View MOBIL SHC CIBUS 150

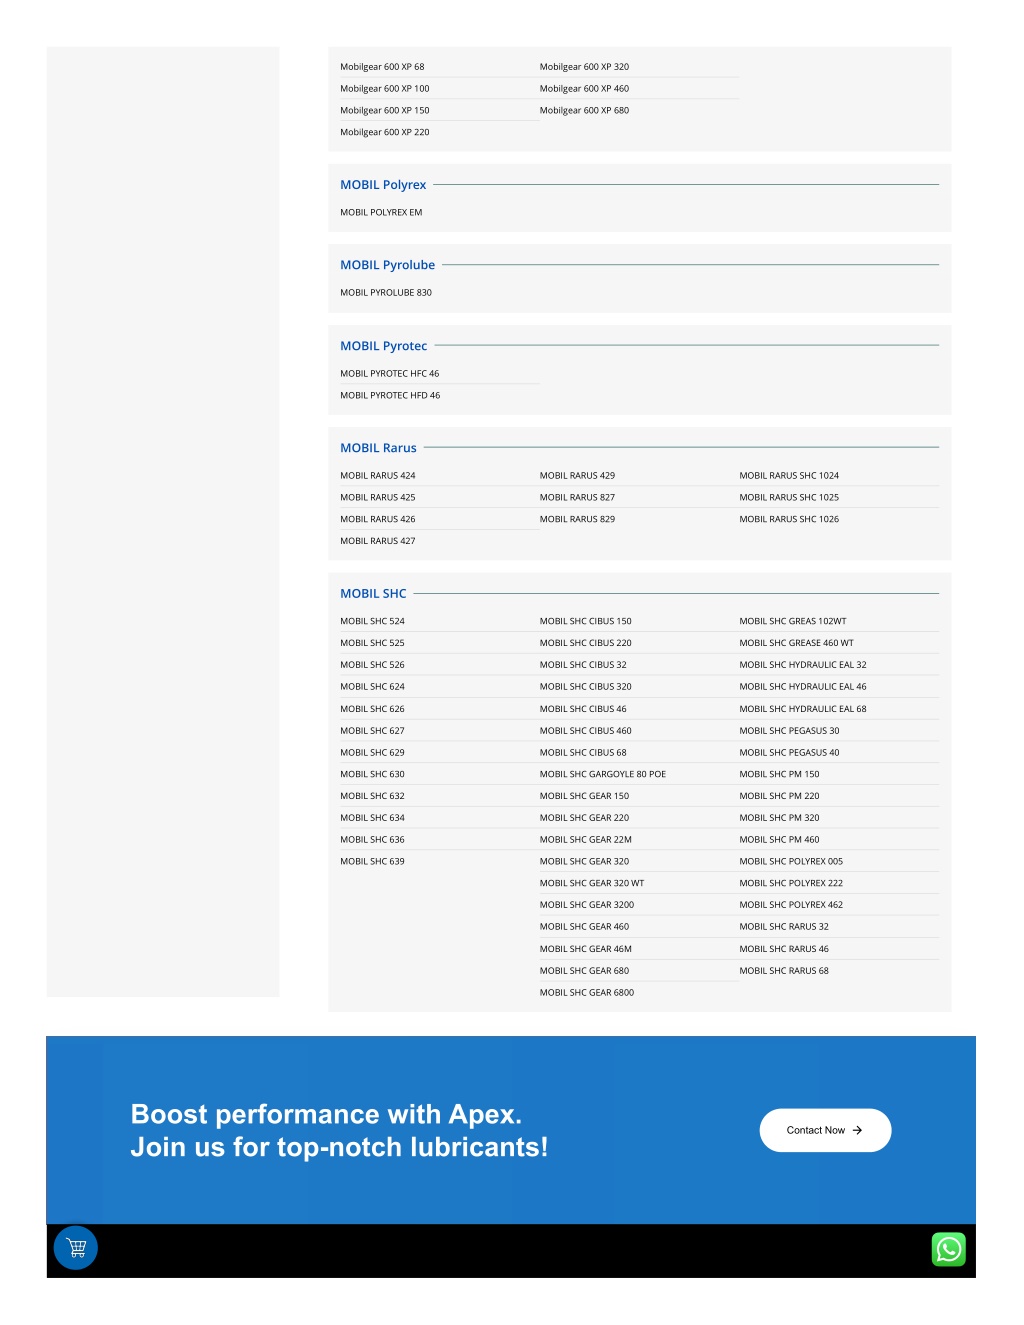585,622
